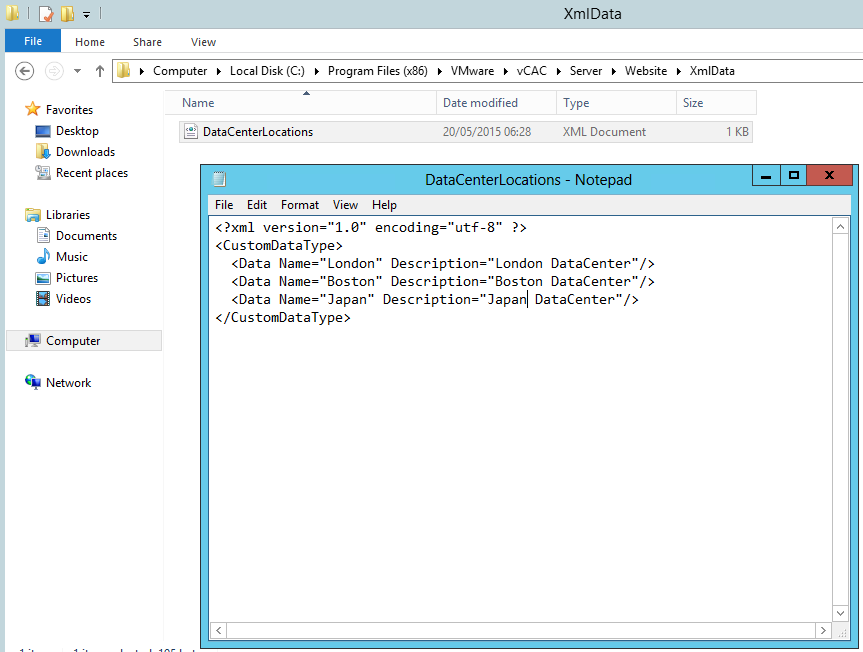Select the DataCenterLocations XML file icon
Screen dimensions: 863x652
tap(190, 132)
